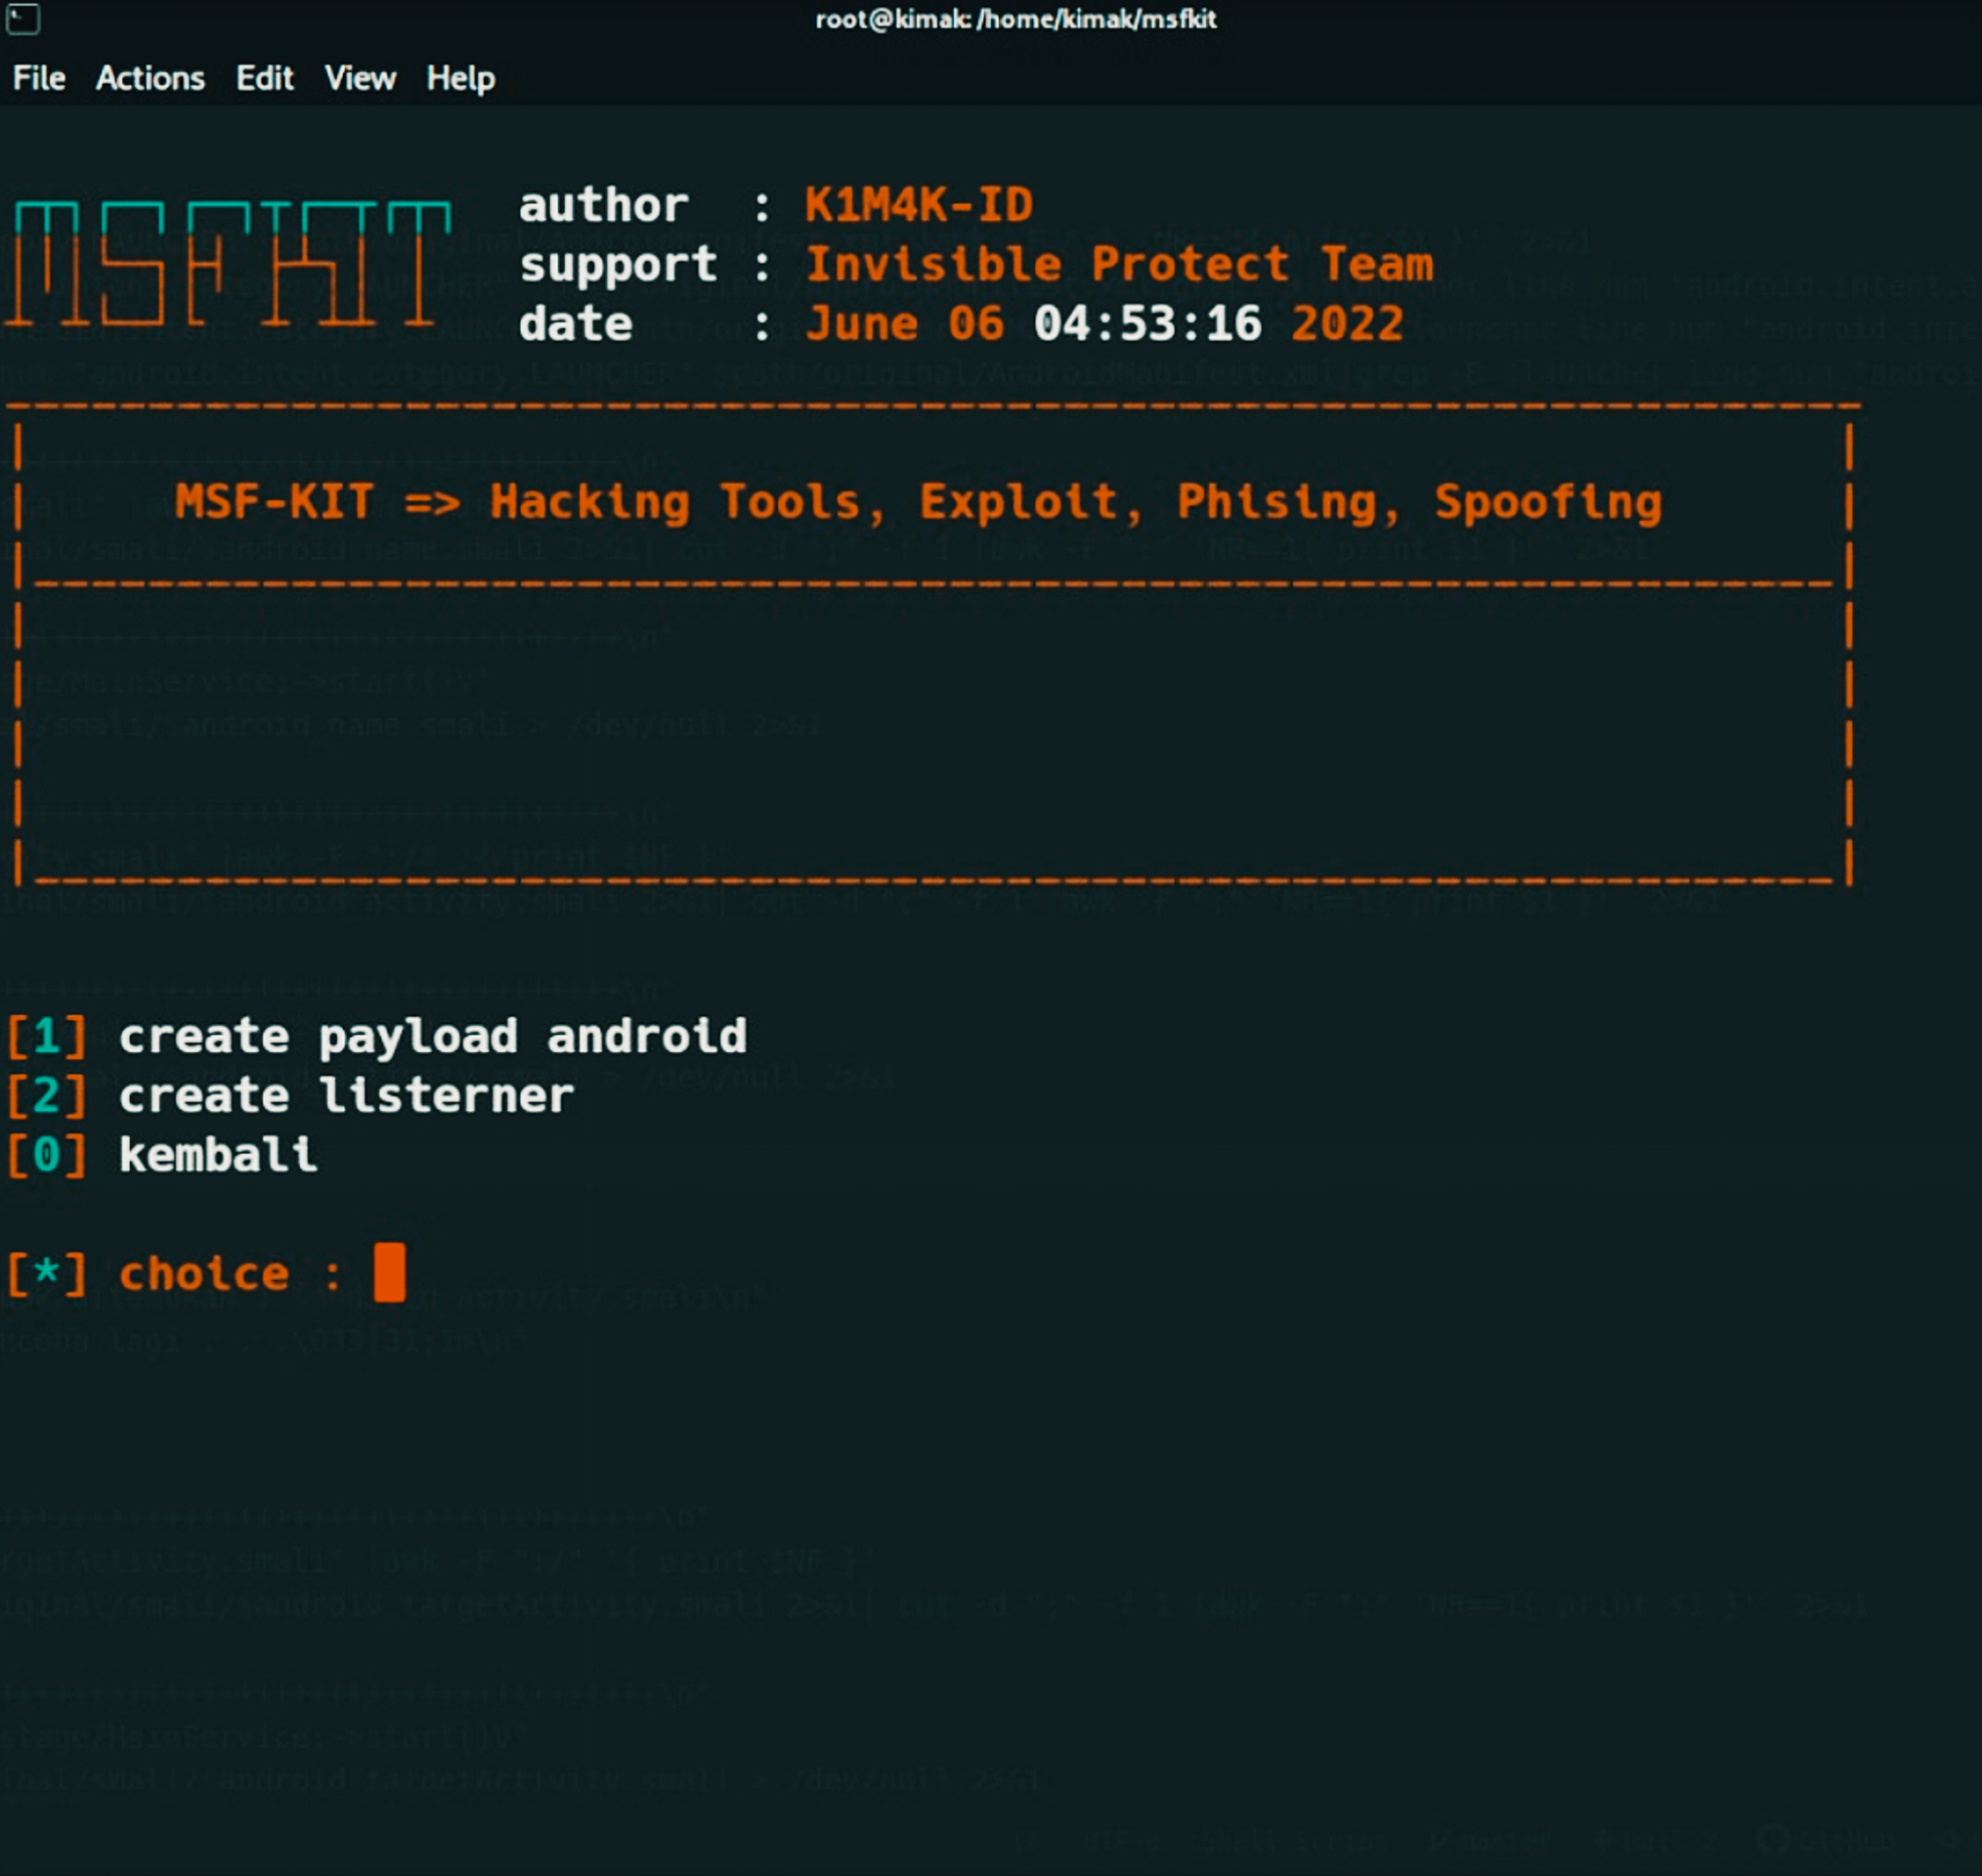Open the Actions menu
The height and width of the screenshot is (1876, 1982).
[x=151, y=78]
